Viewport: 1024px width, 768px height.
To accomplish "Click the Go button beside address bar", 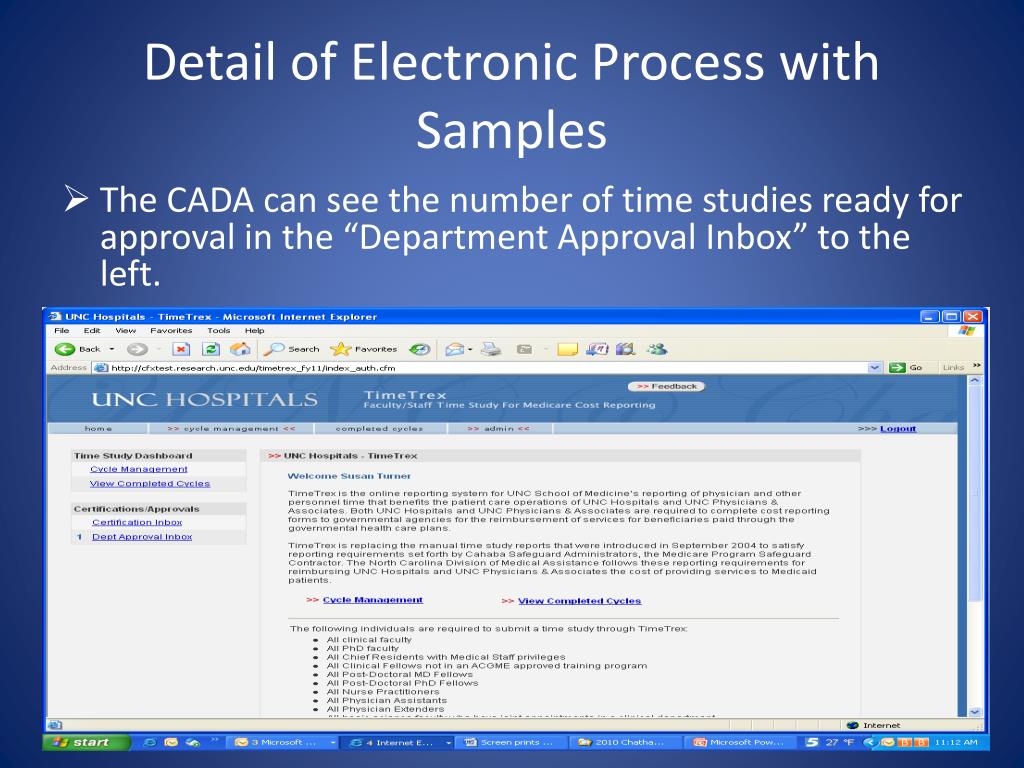I will [x=906, y=368].
